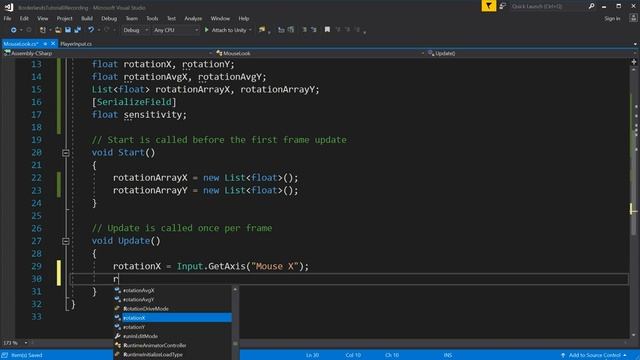Click the Undo toolbar icon
Image resolution: width=640 pixels, height=360 pixels.
91,30
